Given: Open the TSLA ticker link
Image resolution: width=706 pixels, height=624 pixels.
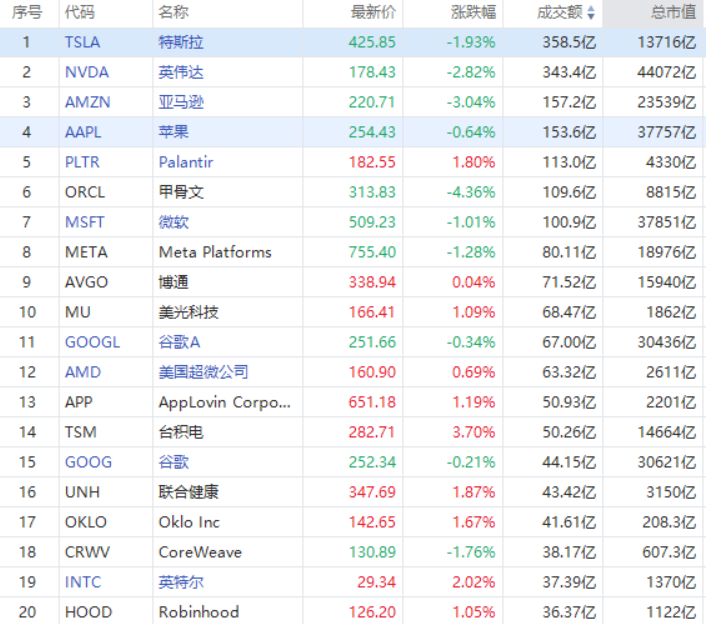Looking at the screenshot, I should point(82,42).
